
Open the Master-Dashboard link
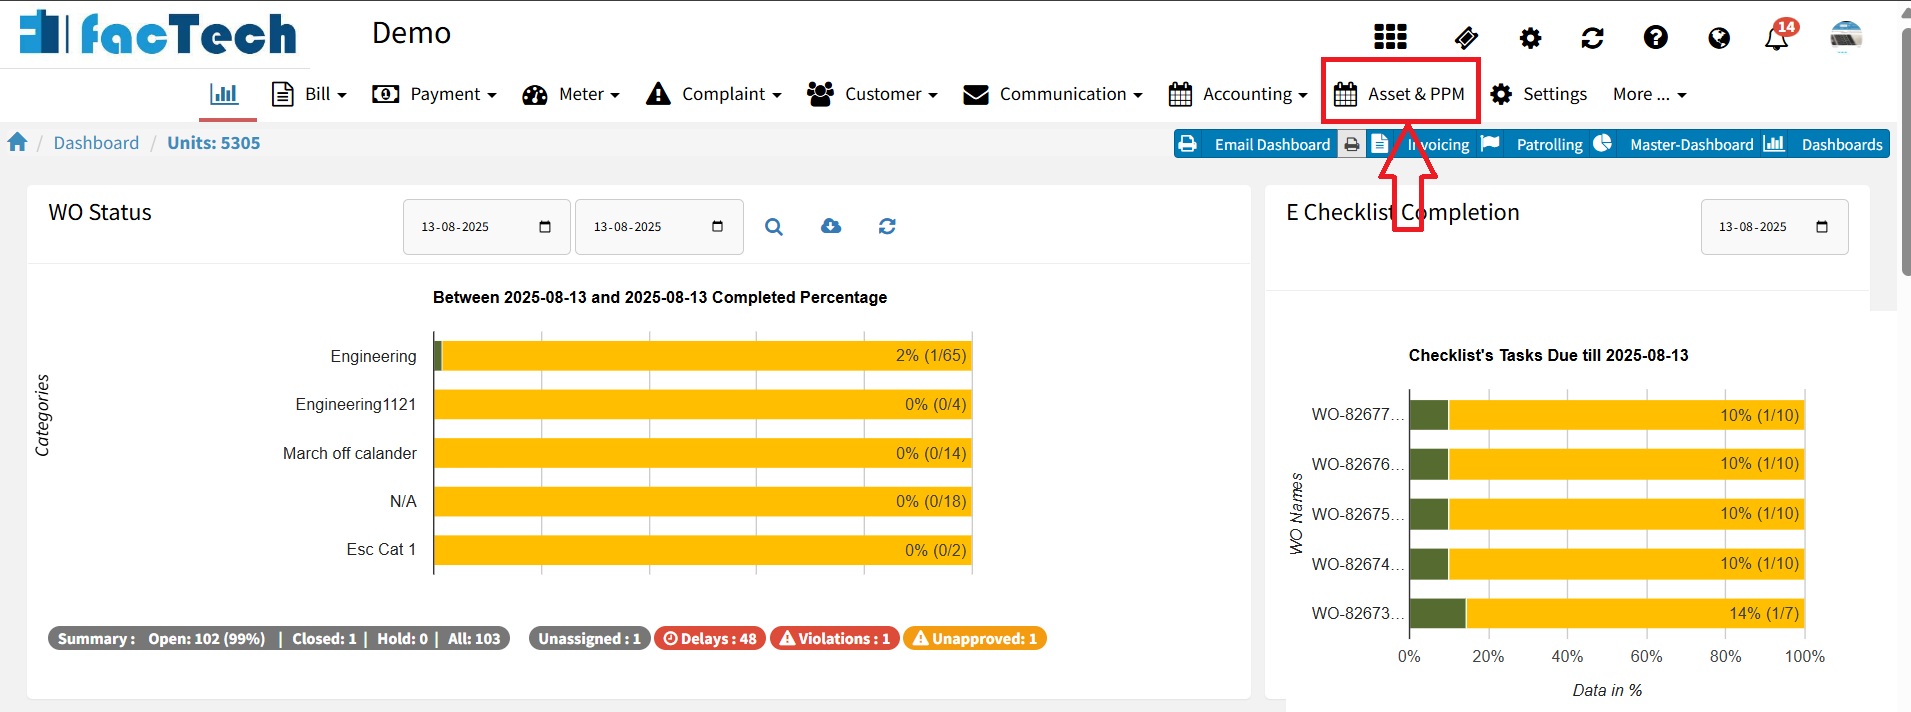click(x=1690, y=144)
